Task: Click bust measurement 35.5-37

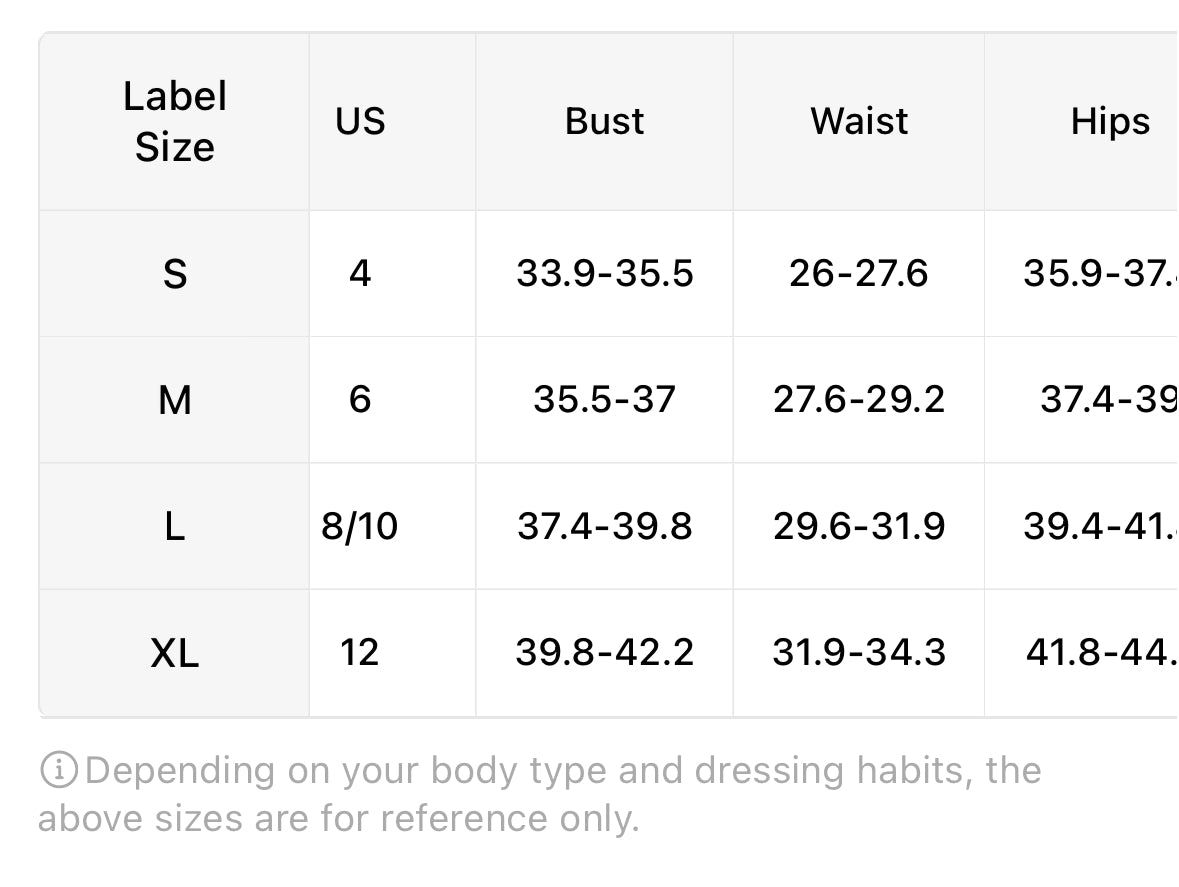Action: click(x=605, y=399)
